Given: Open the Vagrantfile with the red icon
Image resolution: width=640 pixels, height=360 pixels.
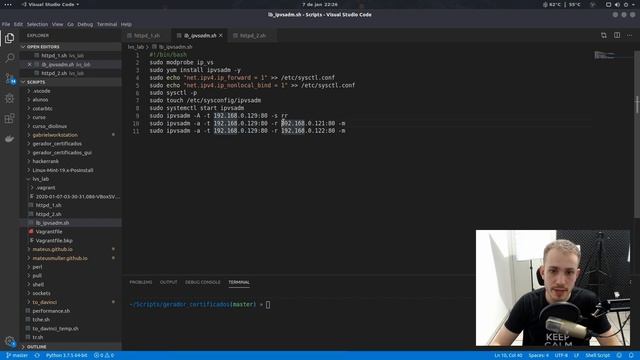Looking at the screenshot, I should click(49, 231).
